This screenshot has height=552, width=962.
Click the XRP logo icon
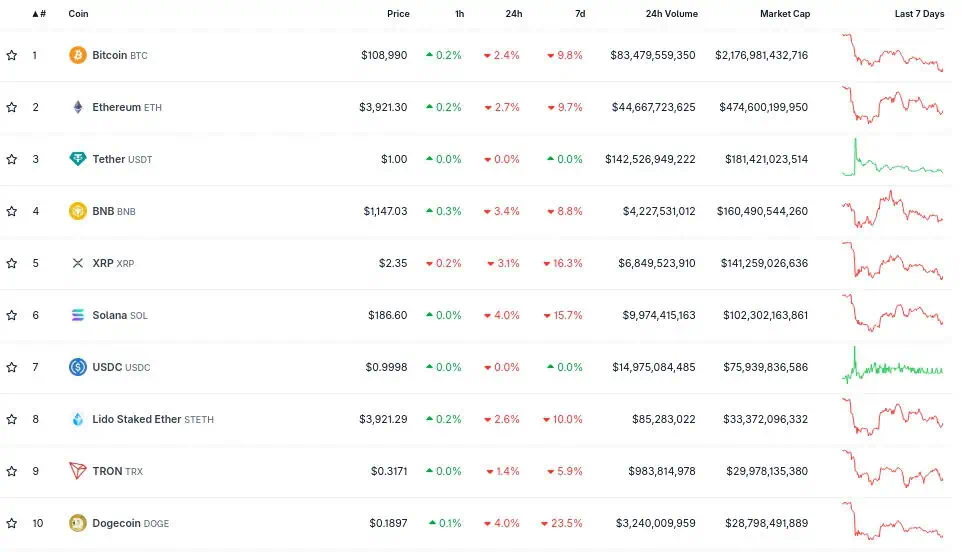(x=77, y=263)
